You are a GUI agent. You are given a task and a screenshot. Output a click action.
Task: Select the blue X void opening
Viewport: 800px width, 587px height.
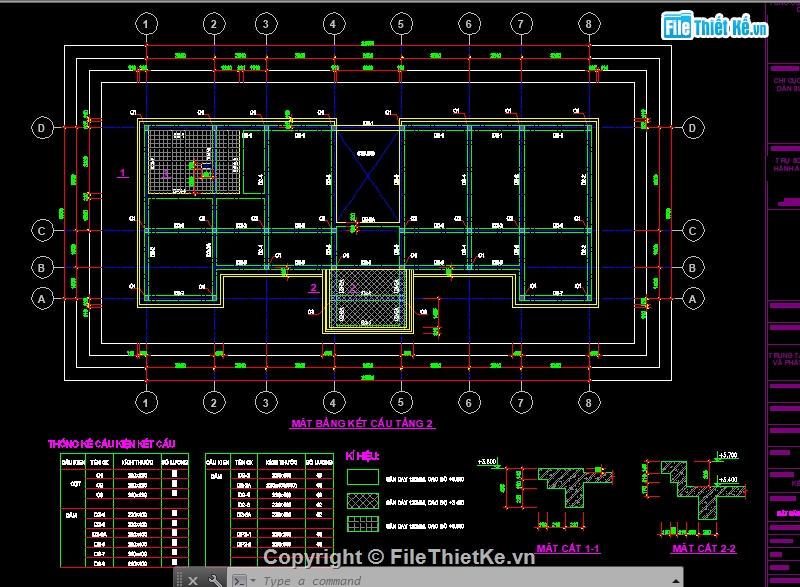367,176
